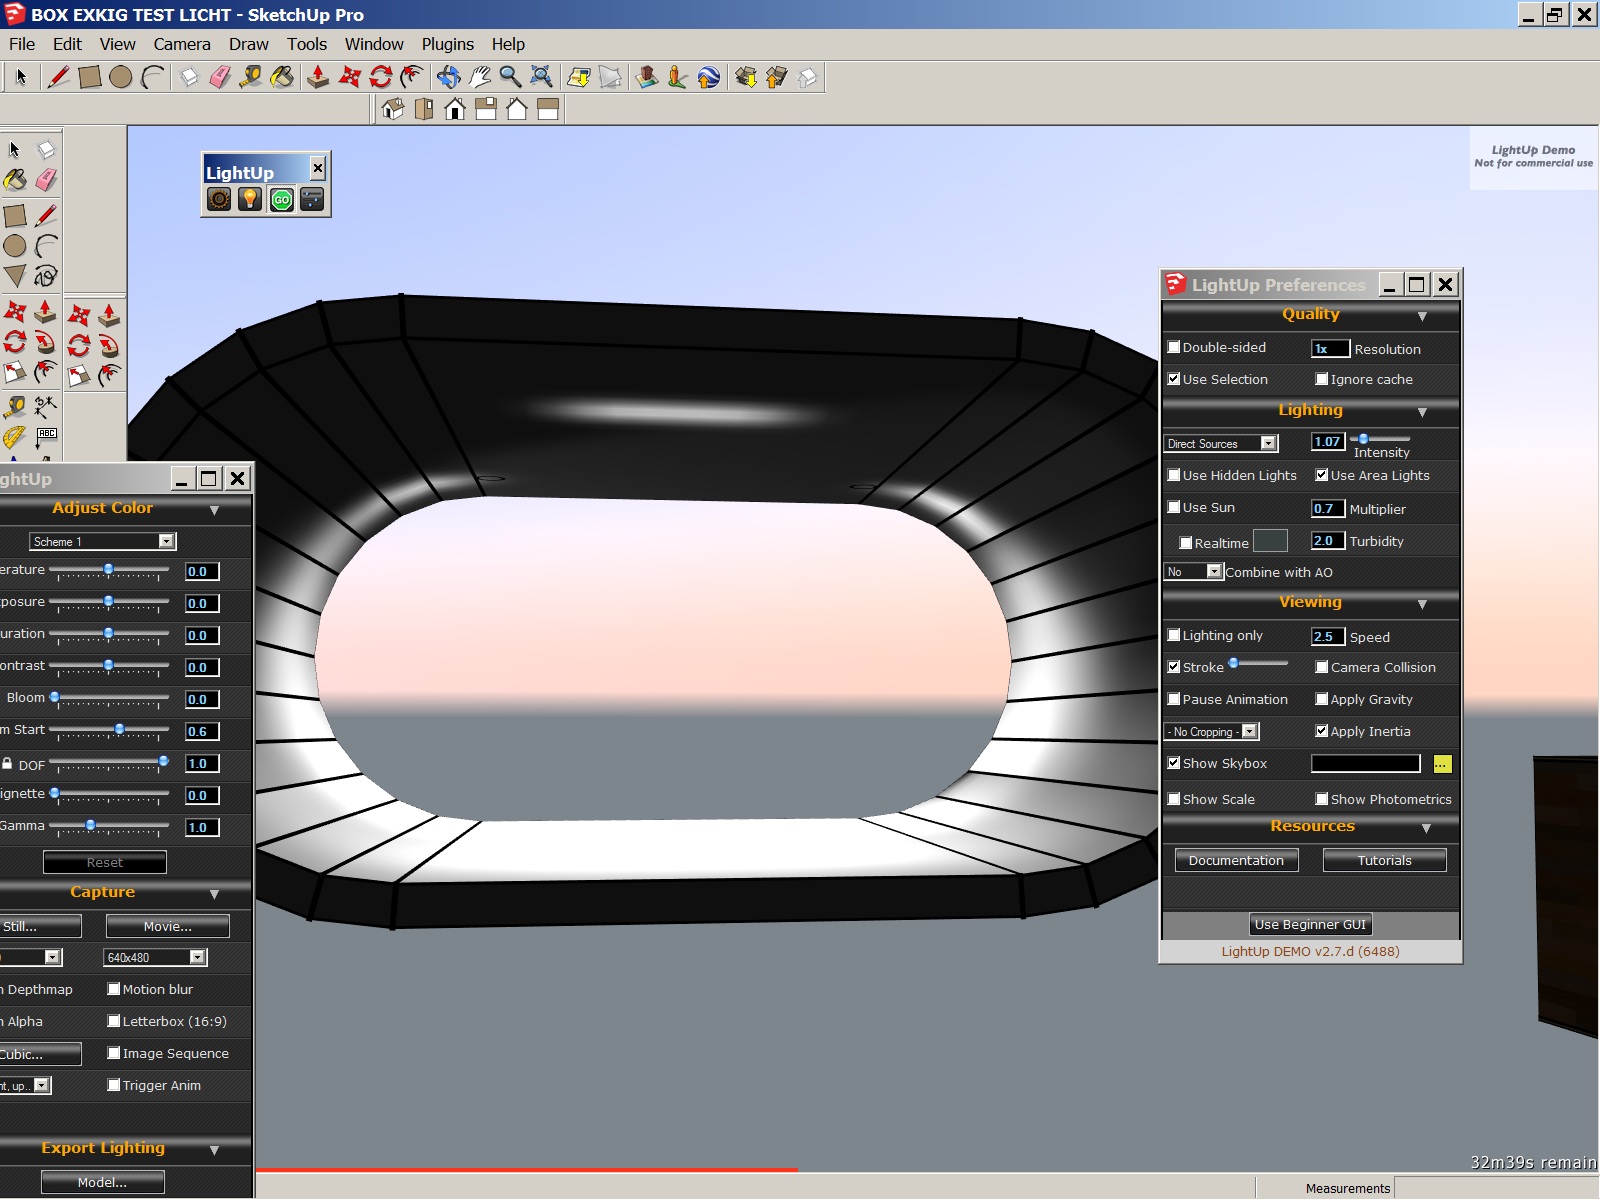Select the Tape Measure tool in top toolbar

coord(251,77)
